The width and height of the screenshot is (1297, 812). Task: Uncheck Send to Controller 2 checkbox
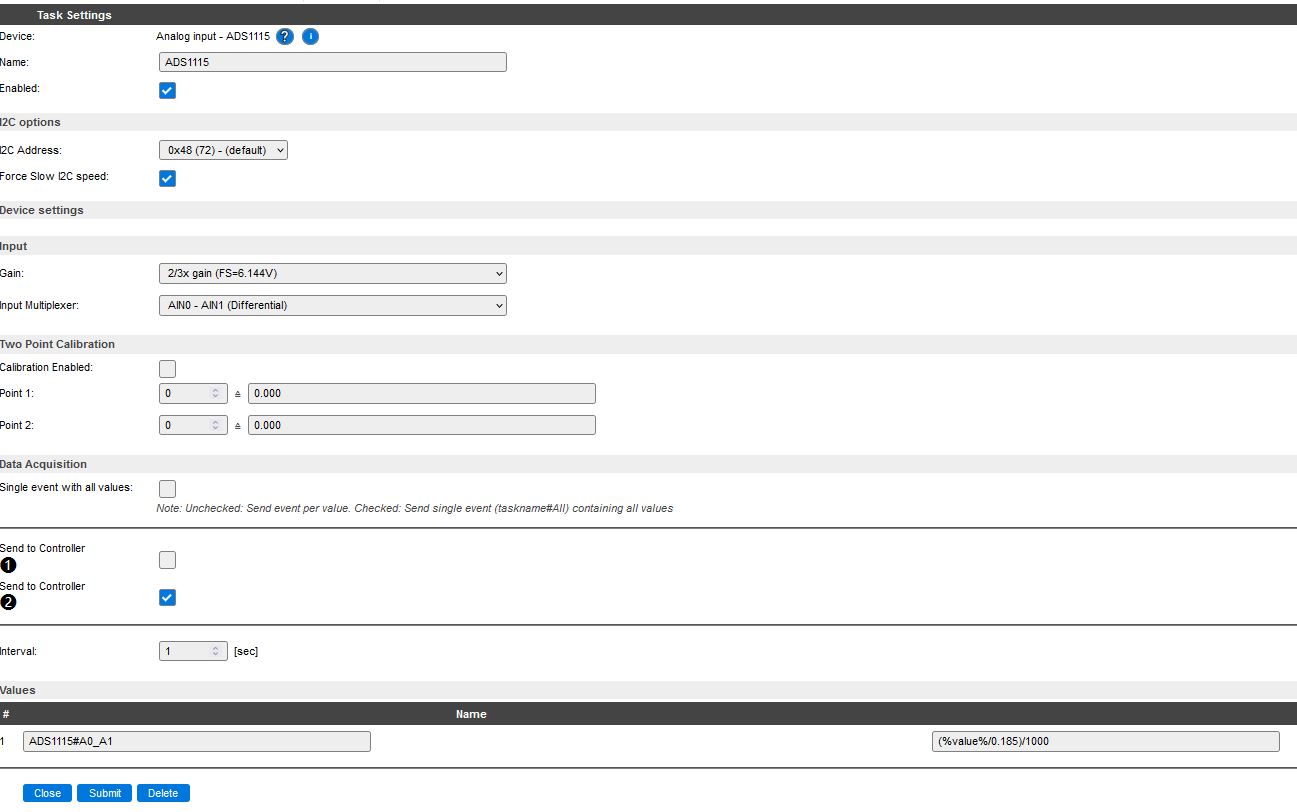pos(168,598)
